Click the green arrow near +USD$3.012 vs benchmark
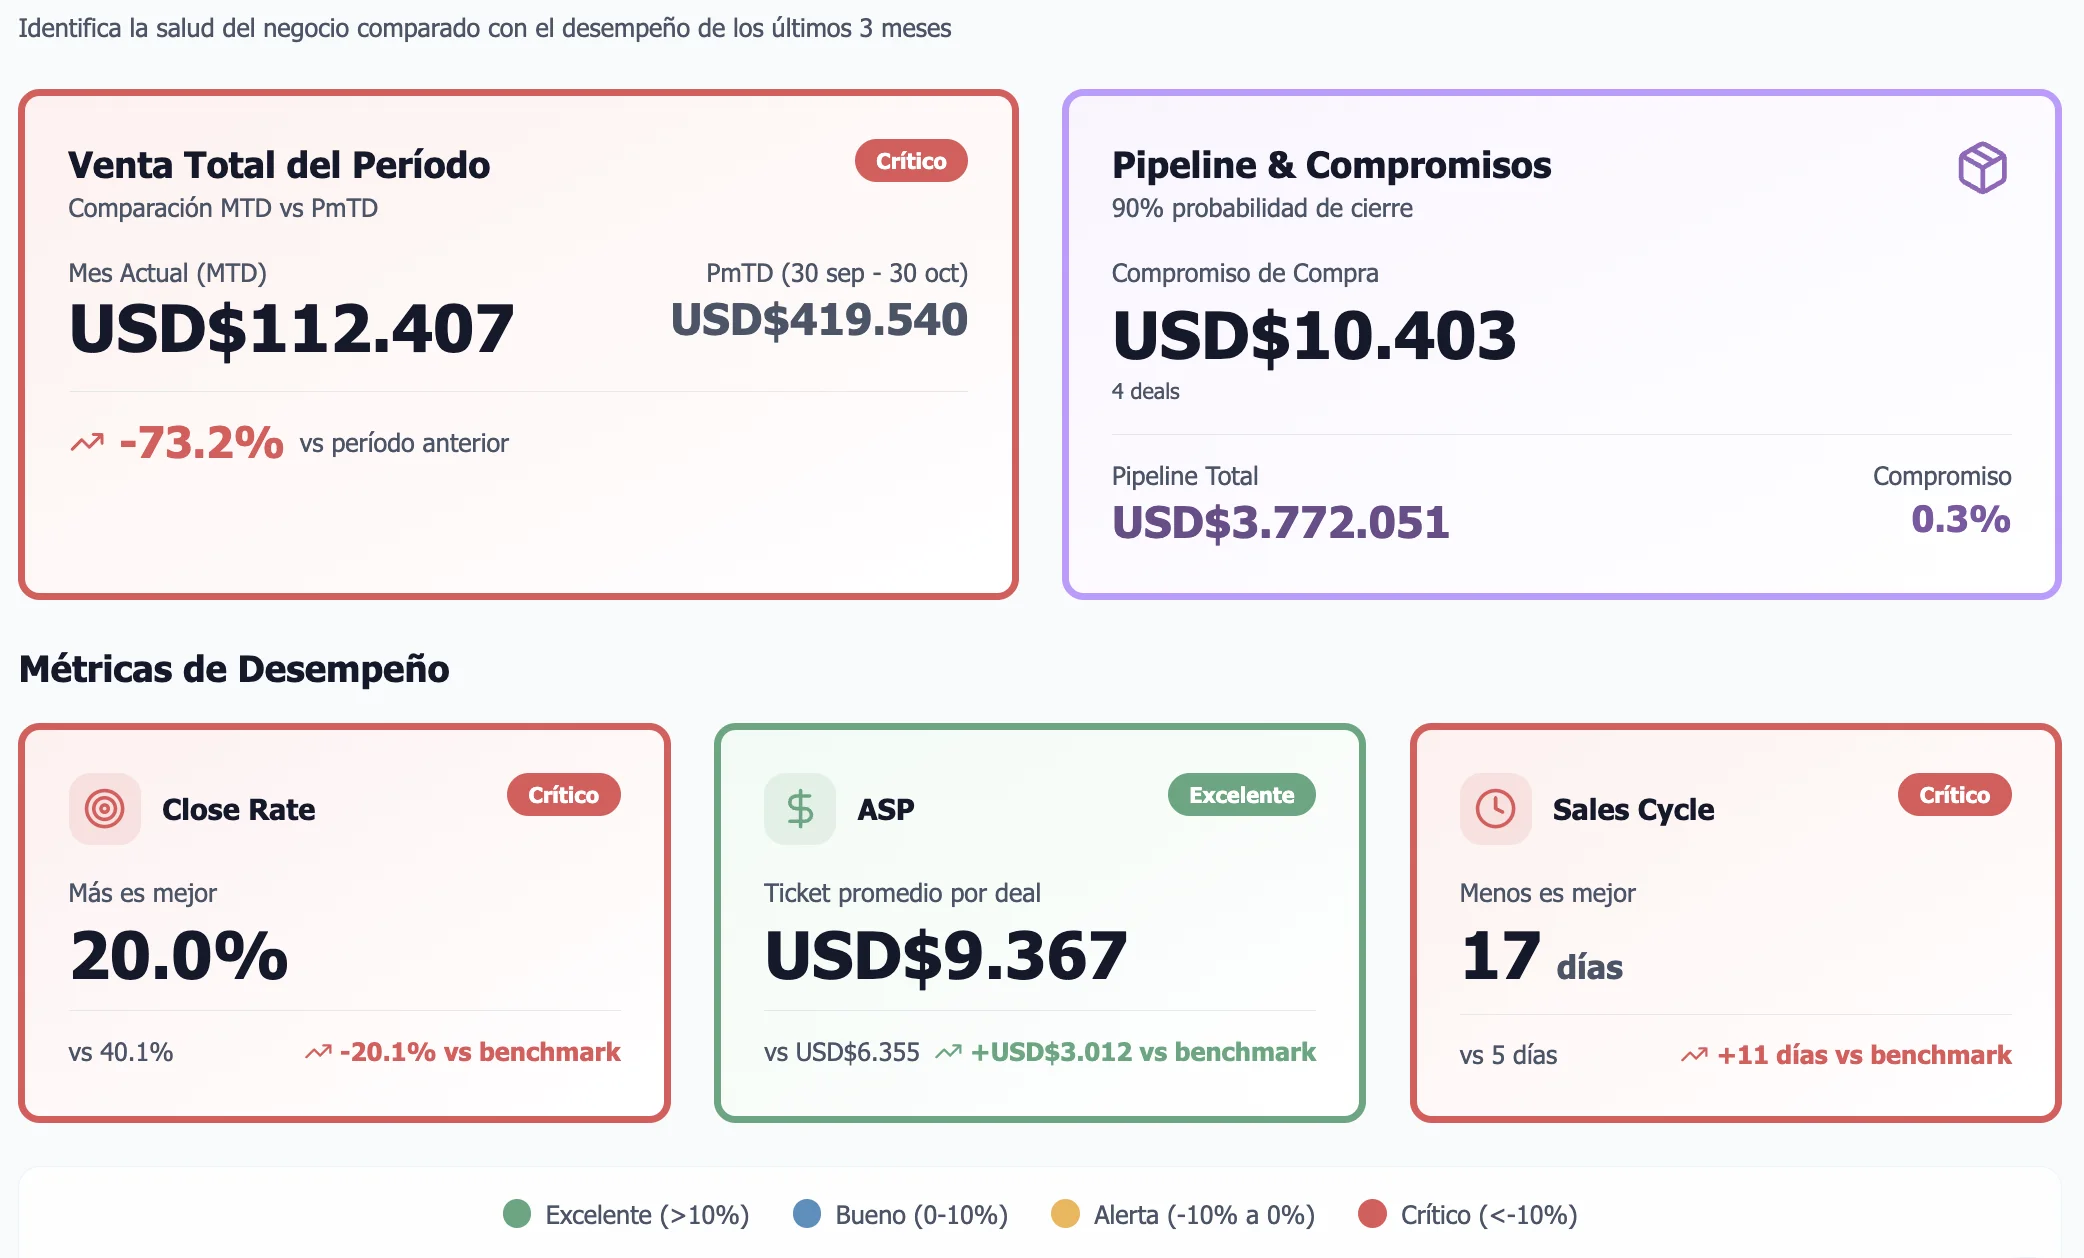 [948, 1052]
